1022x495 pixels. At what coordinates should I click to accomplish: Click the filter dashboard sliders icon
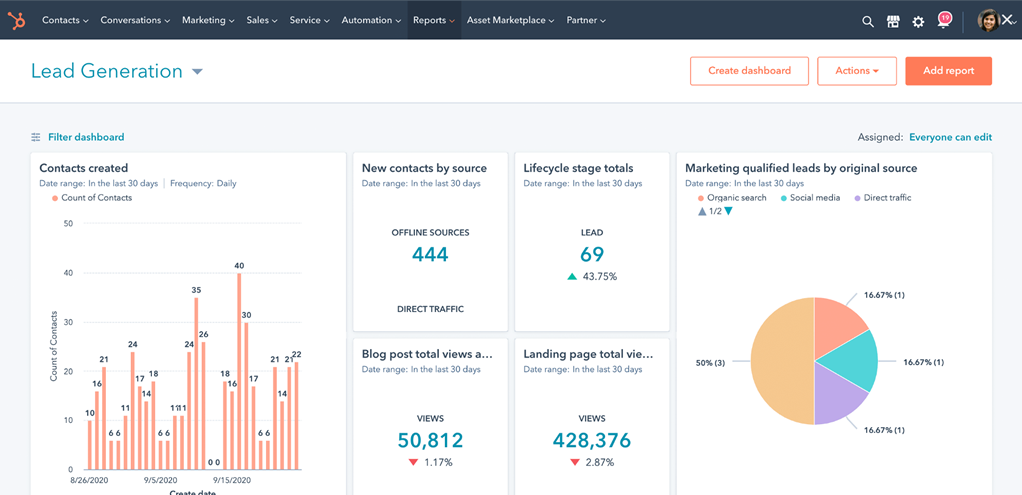coord(36,137)
